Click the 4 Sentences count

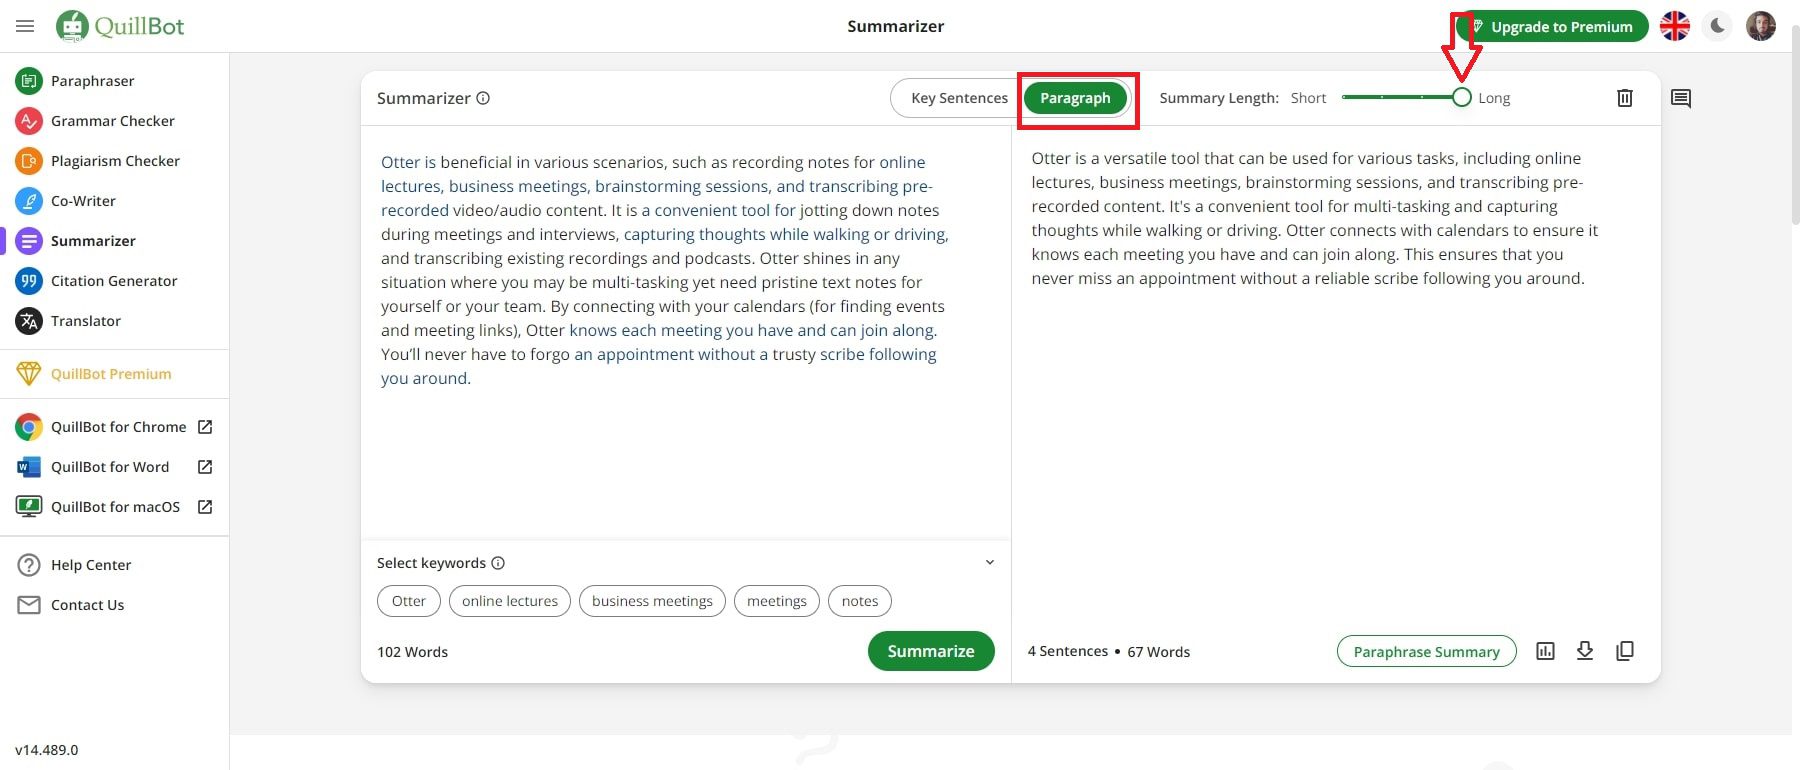1067,651
